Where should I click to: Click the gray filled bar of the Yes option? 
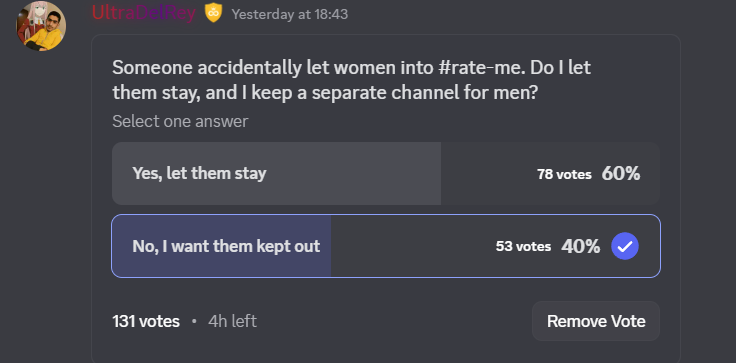click(276, 173)
